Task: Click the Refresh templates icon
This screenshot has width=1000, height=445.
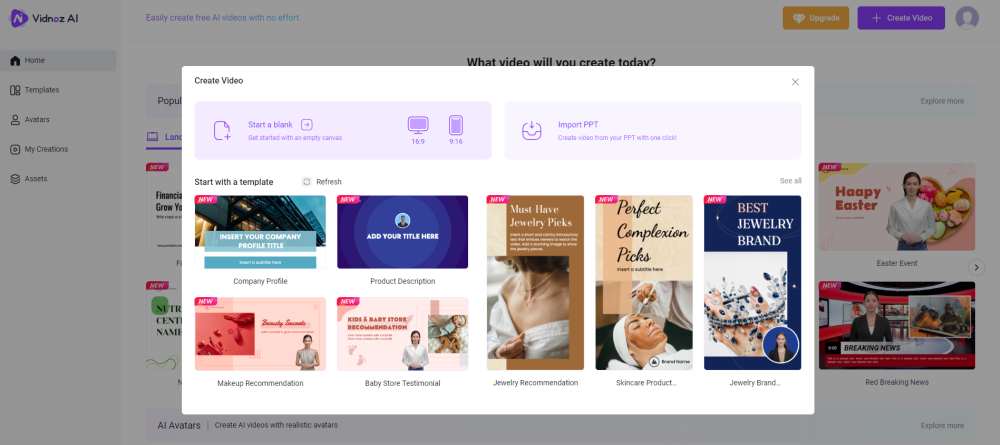Action: (307, 182)
